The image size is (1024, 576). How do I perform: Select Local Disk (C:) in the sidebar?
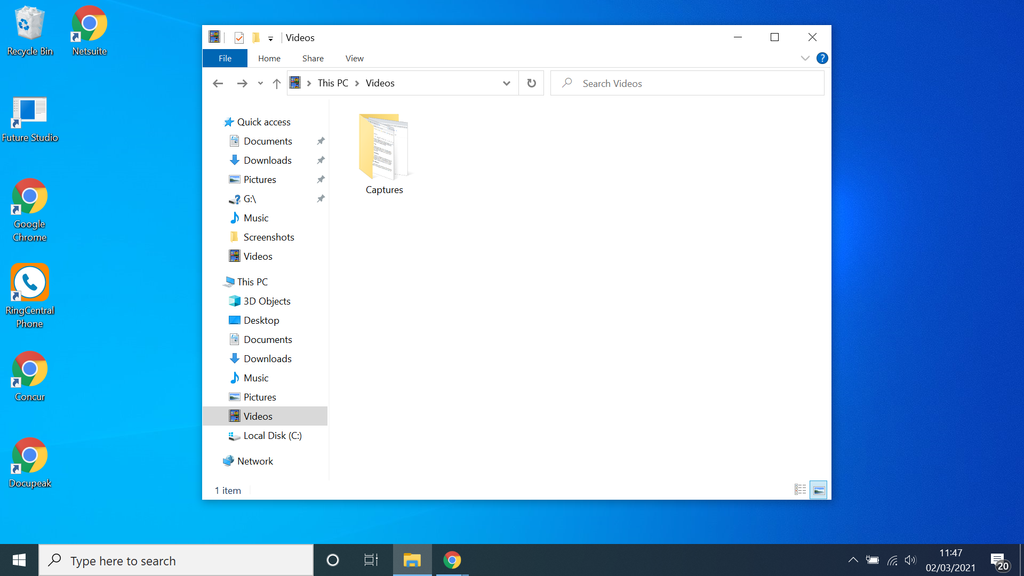[x=271, y=435]
